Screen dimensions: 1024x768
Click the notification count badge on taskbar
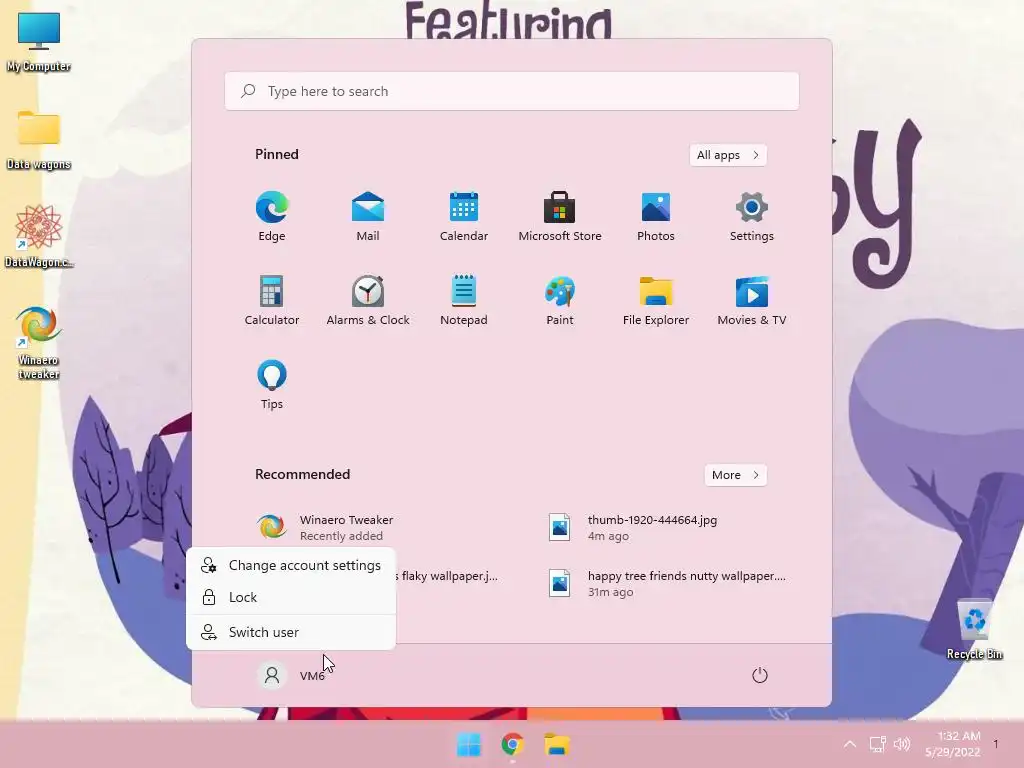tap(996, 744)
